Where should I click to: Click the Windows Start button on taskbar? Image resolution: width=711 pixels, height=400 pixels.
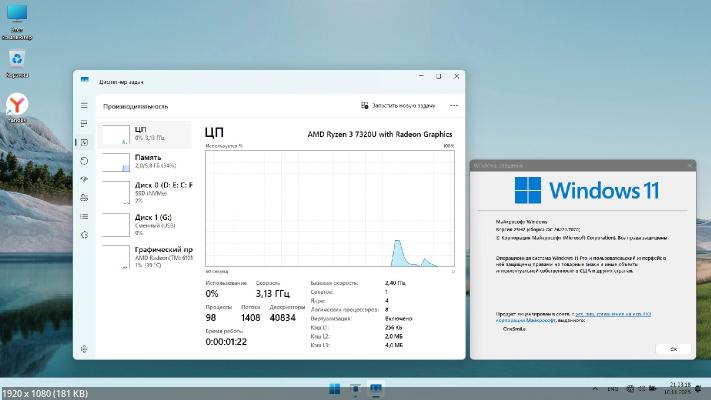pos(334,389)
